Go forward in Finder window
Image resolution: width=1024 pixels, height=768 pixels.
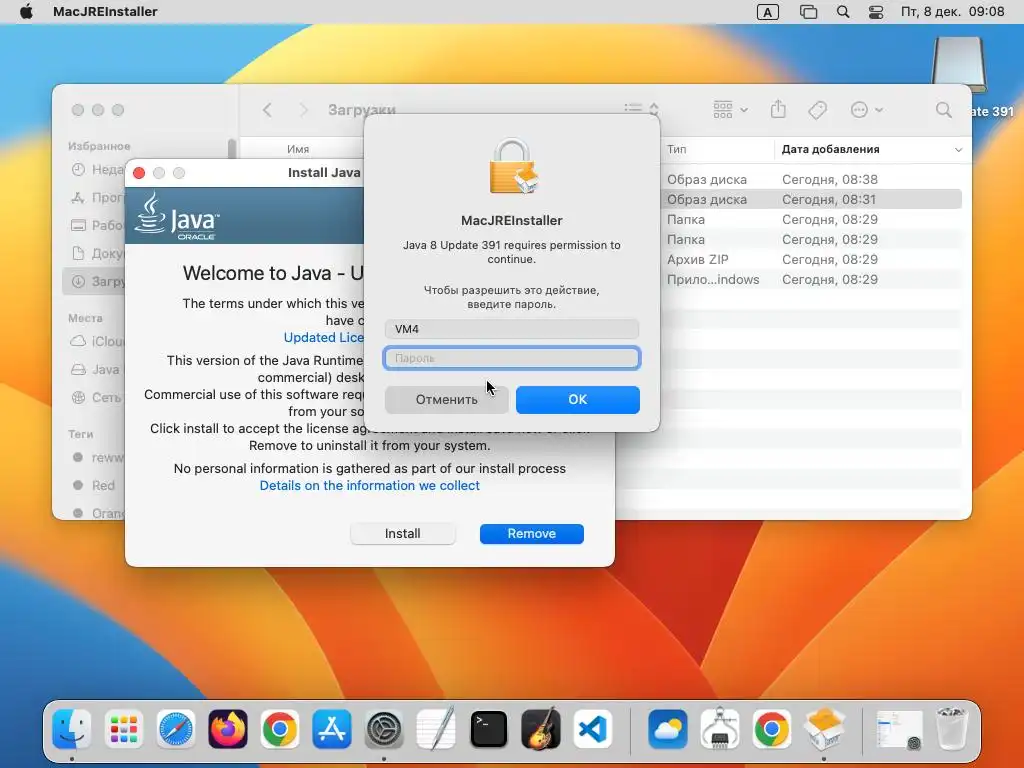pos(303,110)
